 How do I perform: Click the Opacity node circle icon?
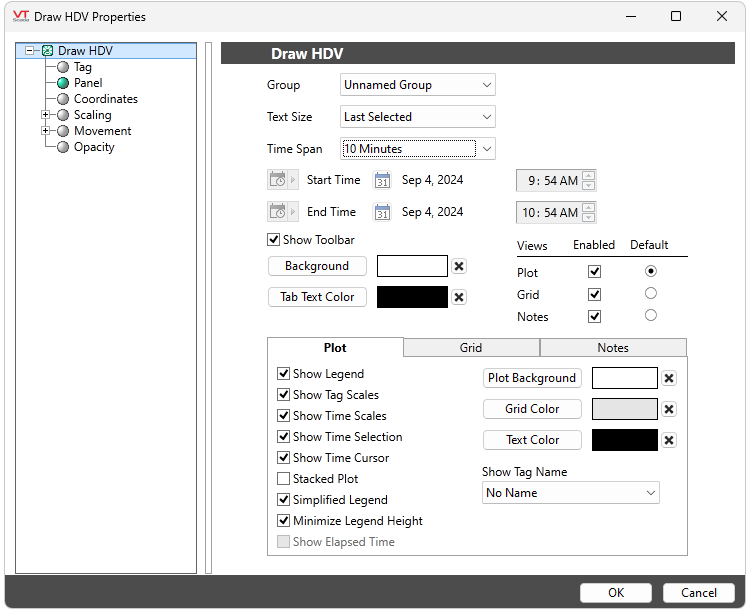(63, 147)
